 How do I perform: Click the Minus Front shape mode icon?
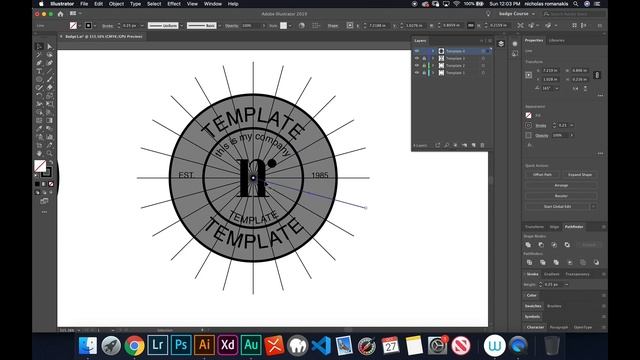click(541, 244)
